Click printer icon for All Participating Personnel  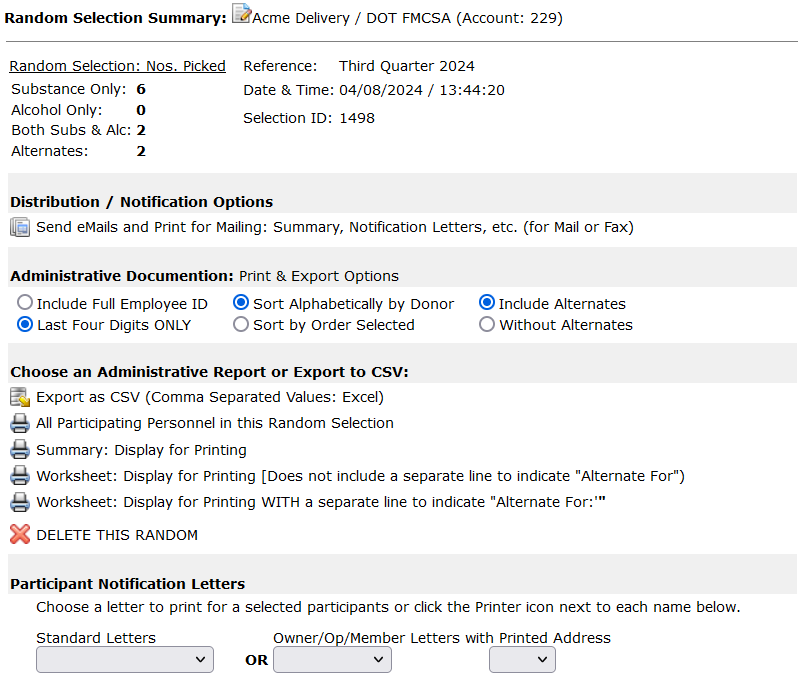click(x=20, y=424)
